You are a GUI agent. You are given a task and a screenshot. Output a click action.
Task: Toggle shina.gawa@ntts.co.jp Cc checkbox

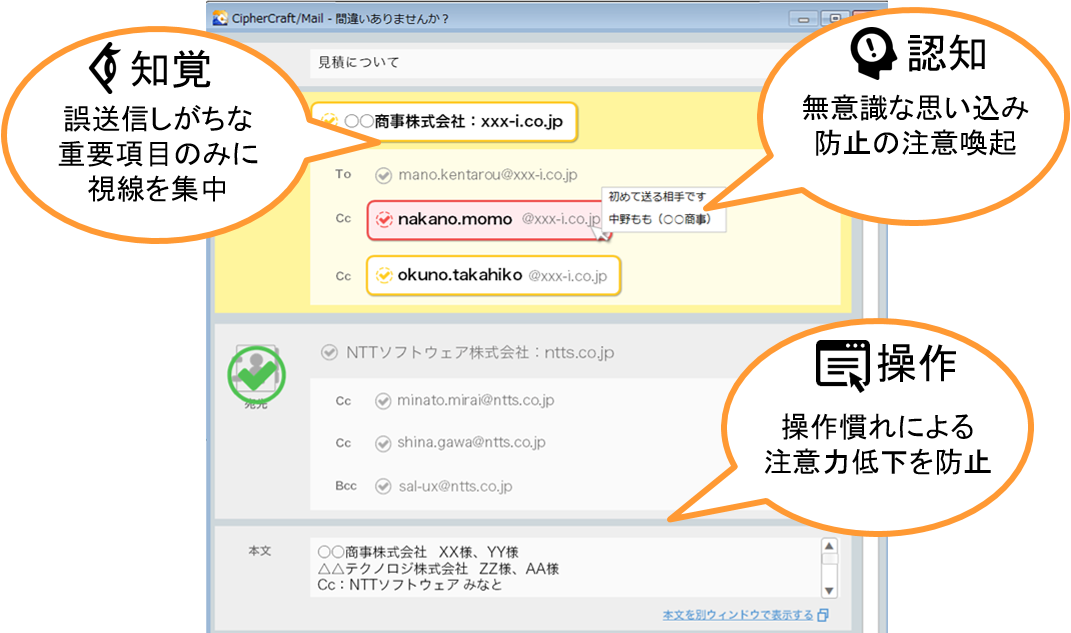(x=382, y=443)
